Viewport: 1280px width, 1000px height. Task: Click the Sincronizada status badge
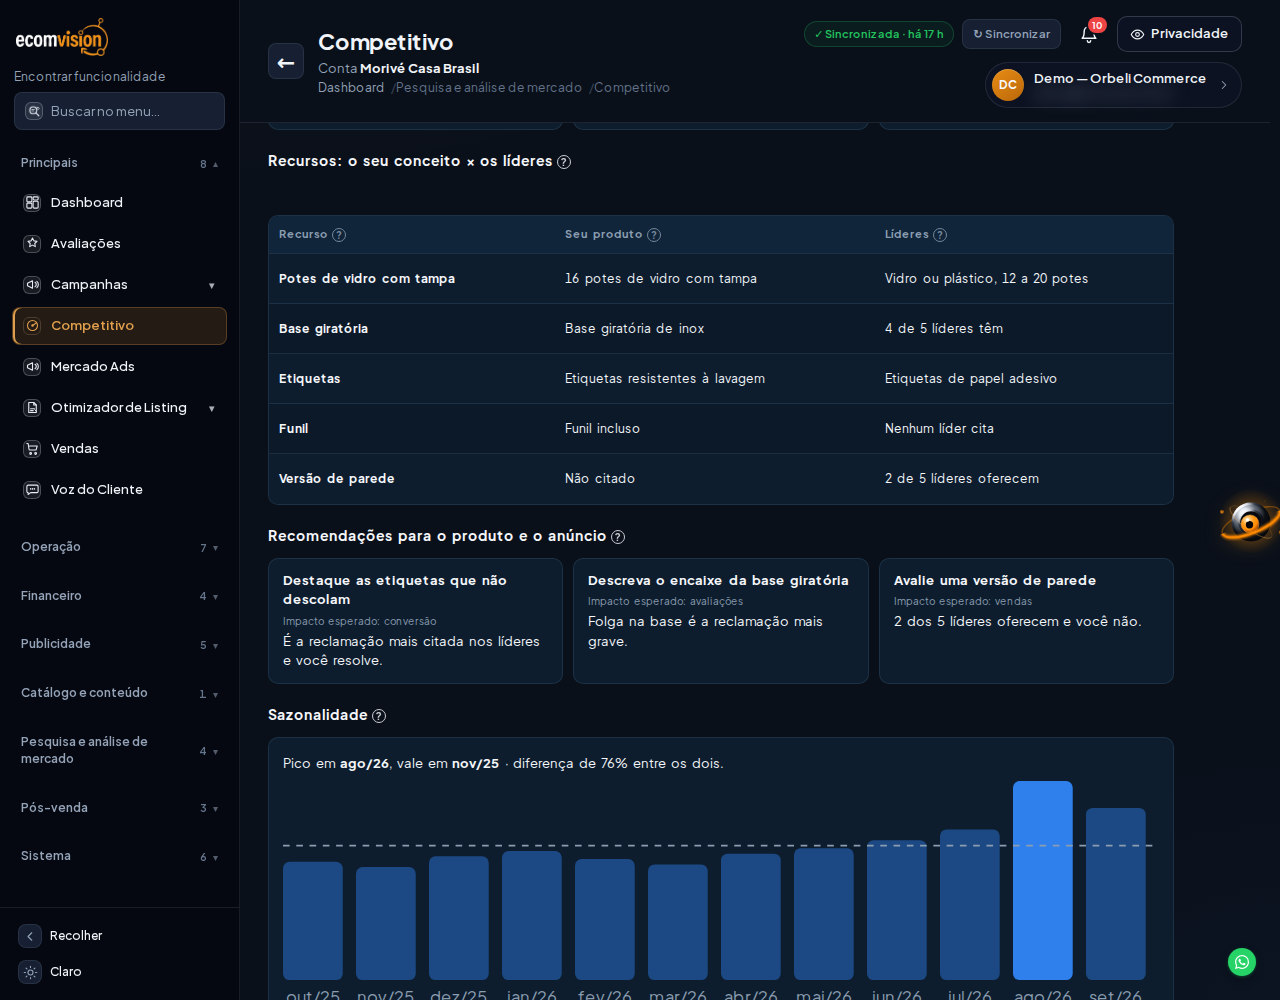[x=879, y=34]
